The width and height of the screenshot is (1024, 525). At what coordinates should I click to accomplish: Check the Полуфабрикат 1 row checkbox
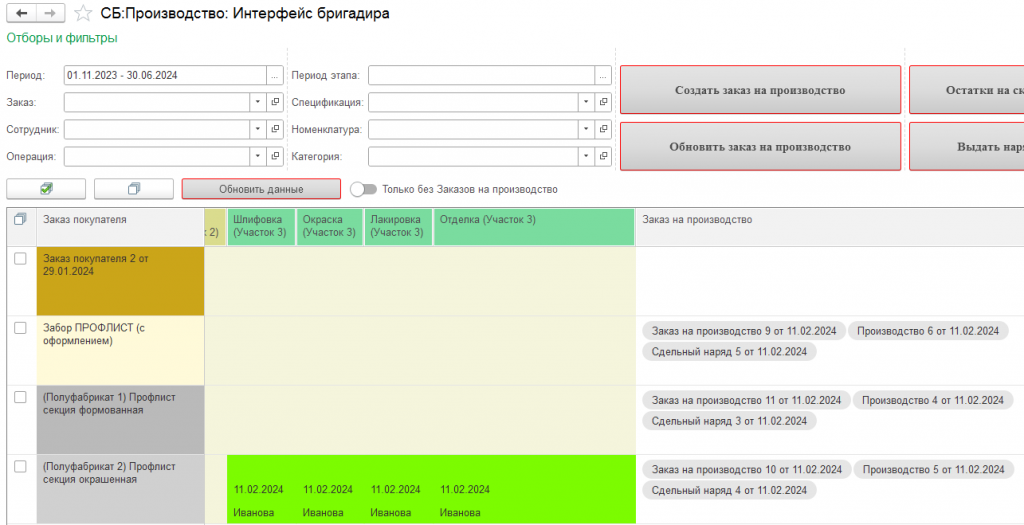pyautogui.click(x=20, y=397)
